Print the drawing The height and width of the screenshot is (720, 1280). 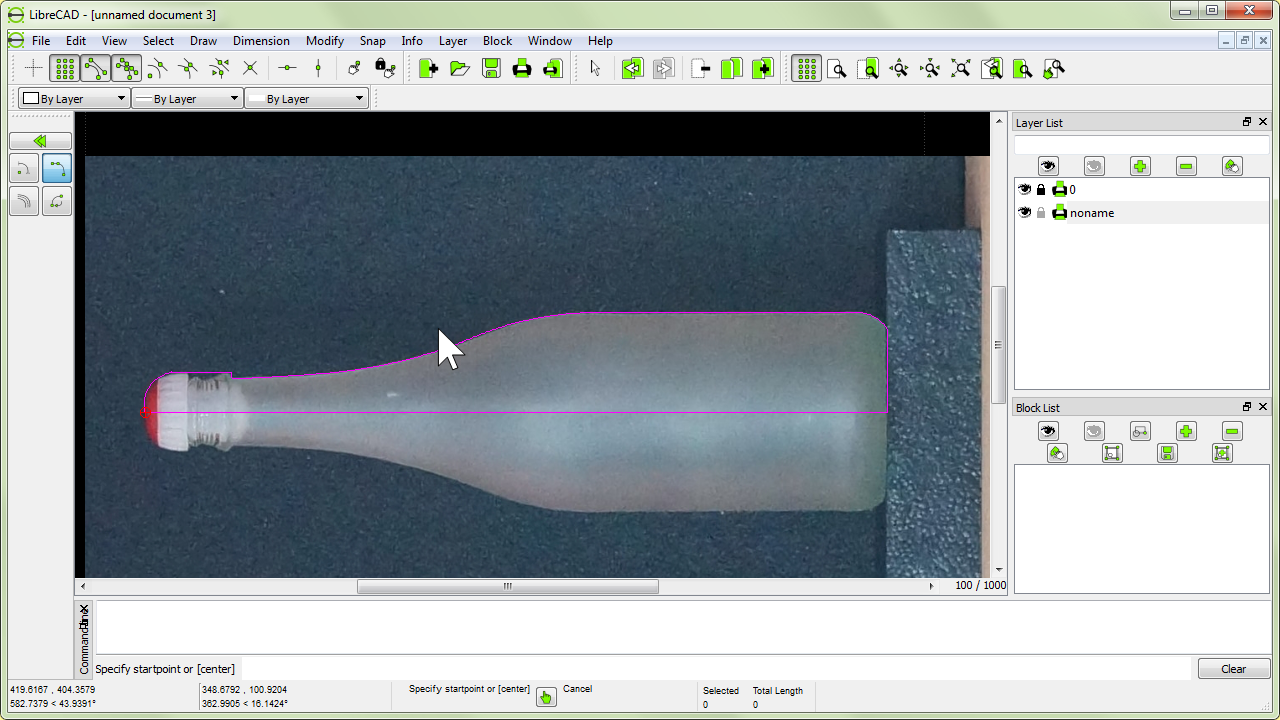click(522, 68)
